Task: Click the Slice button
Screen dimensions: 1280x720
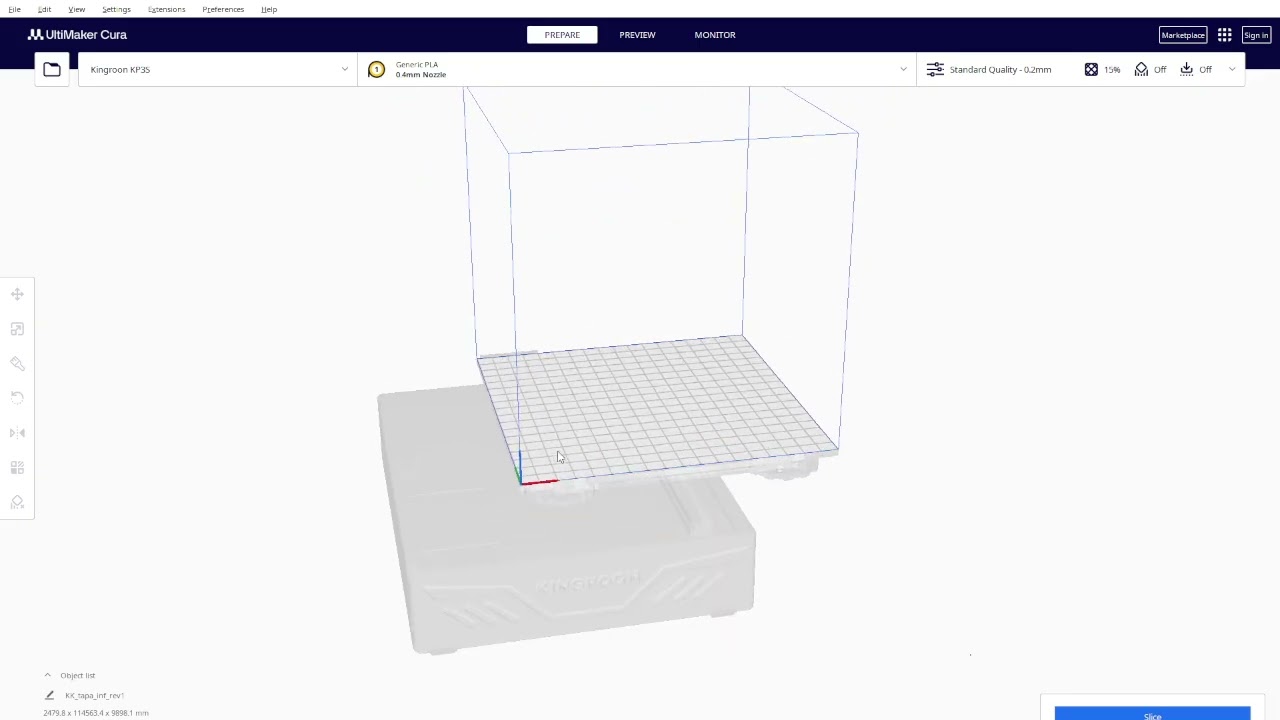Action: pos(1152,714)
